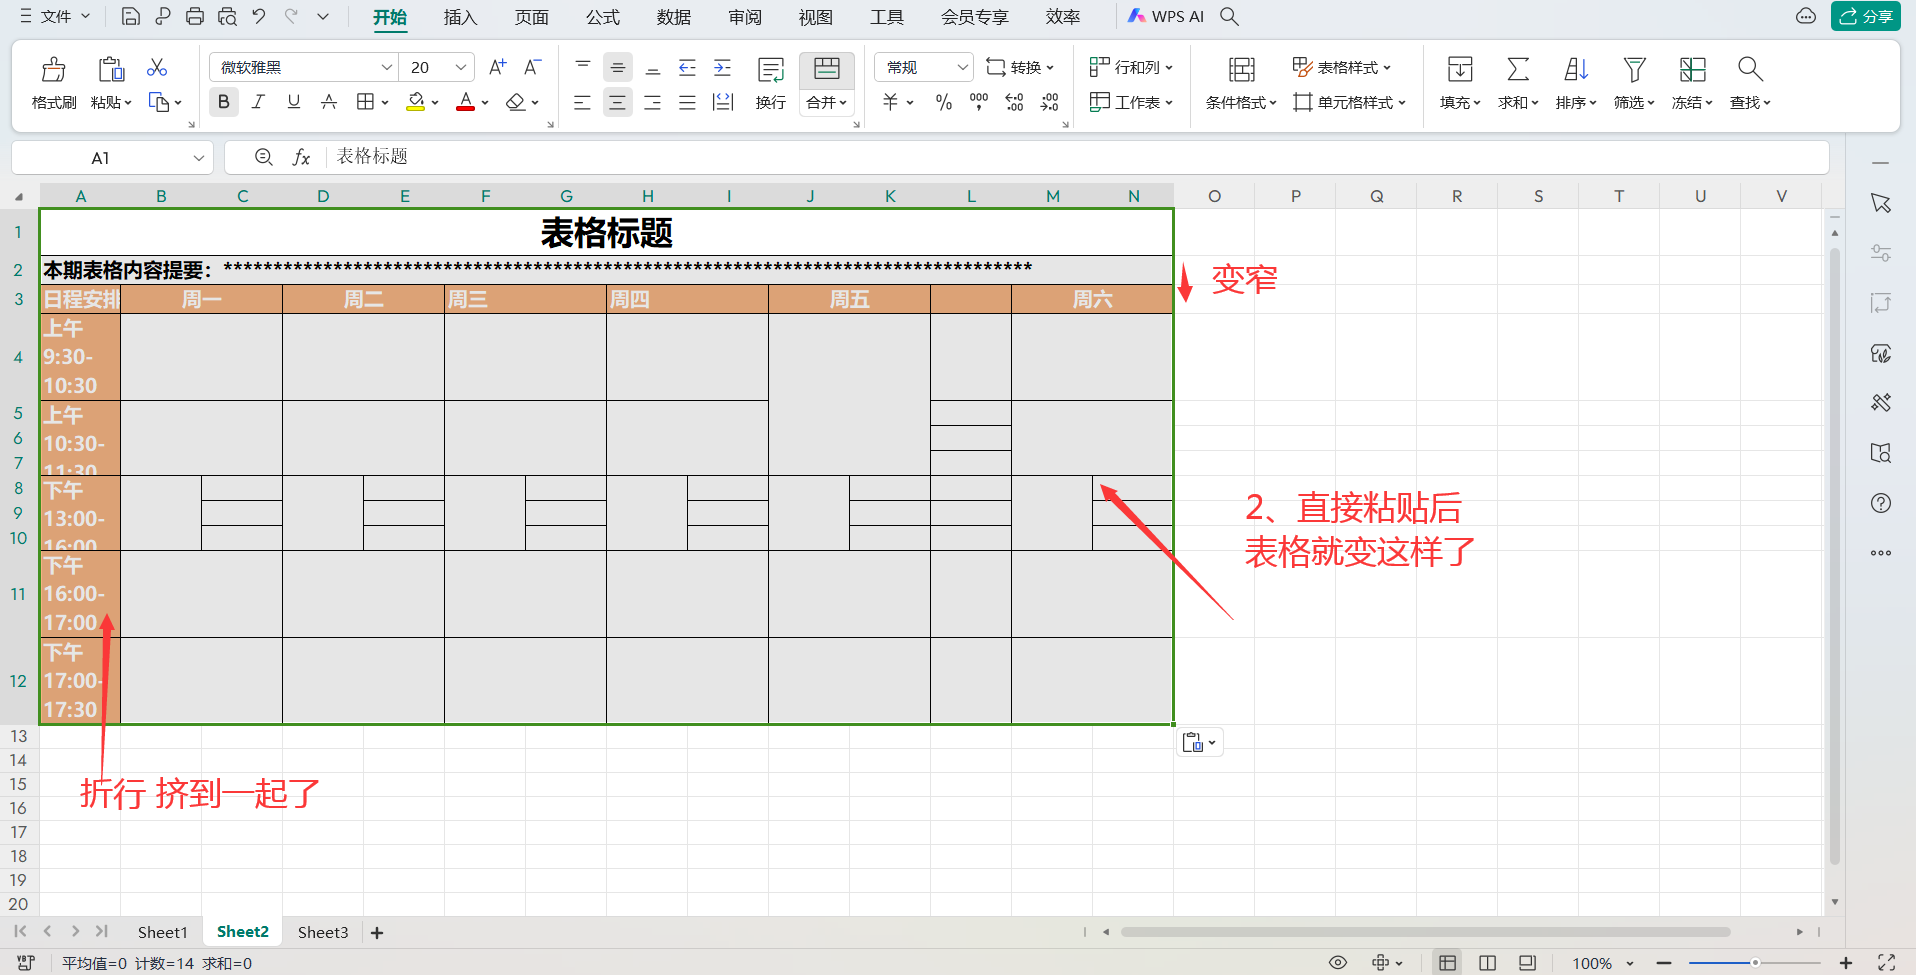Select column header P

coord(1295,196)
